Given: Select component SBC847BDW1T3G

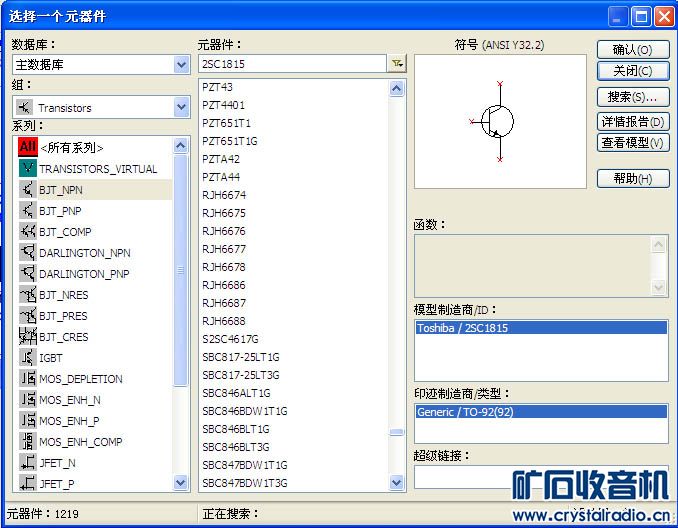Looking at the screenshot, I should (x=244, y=483).
